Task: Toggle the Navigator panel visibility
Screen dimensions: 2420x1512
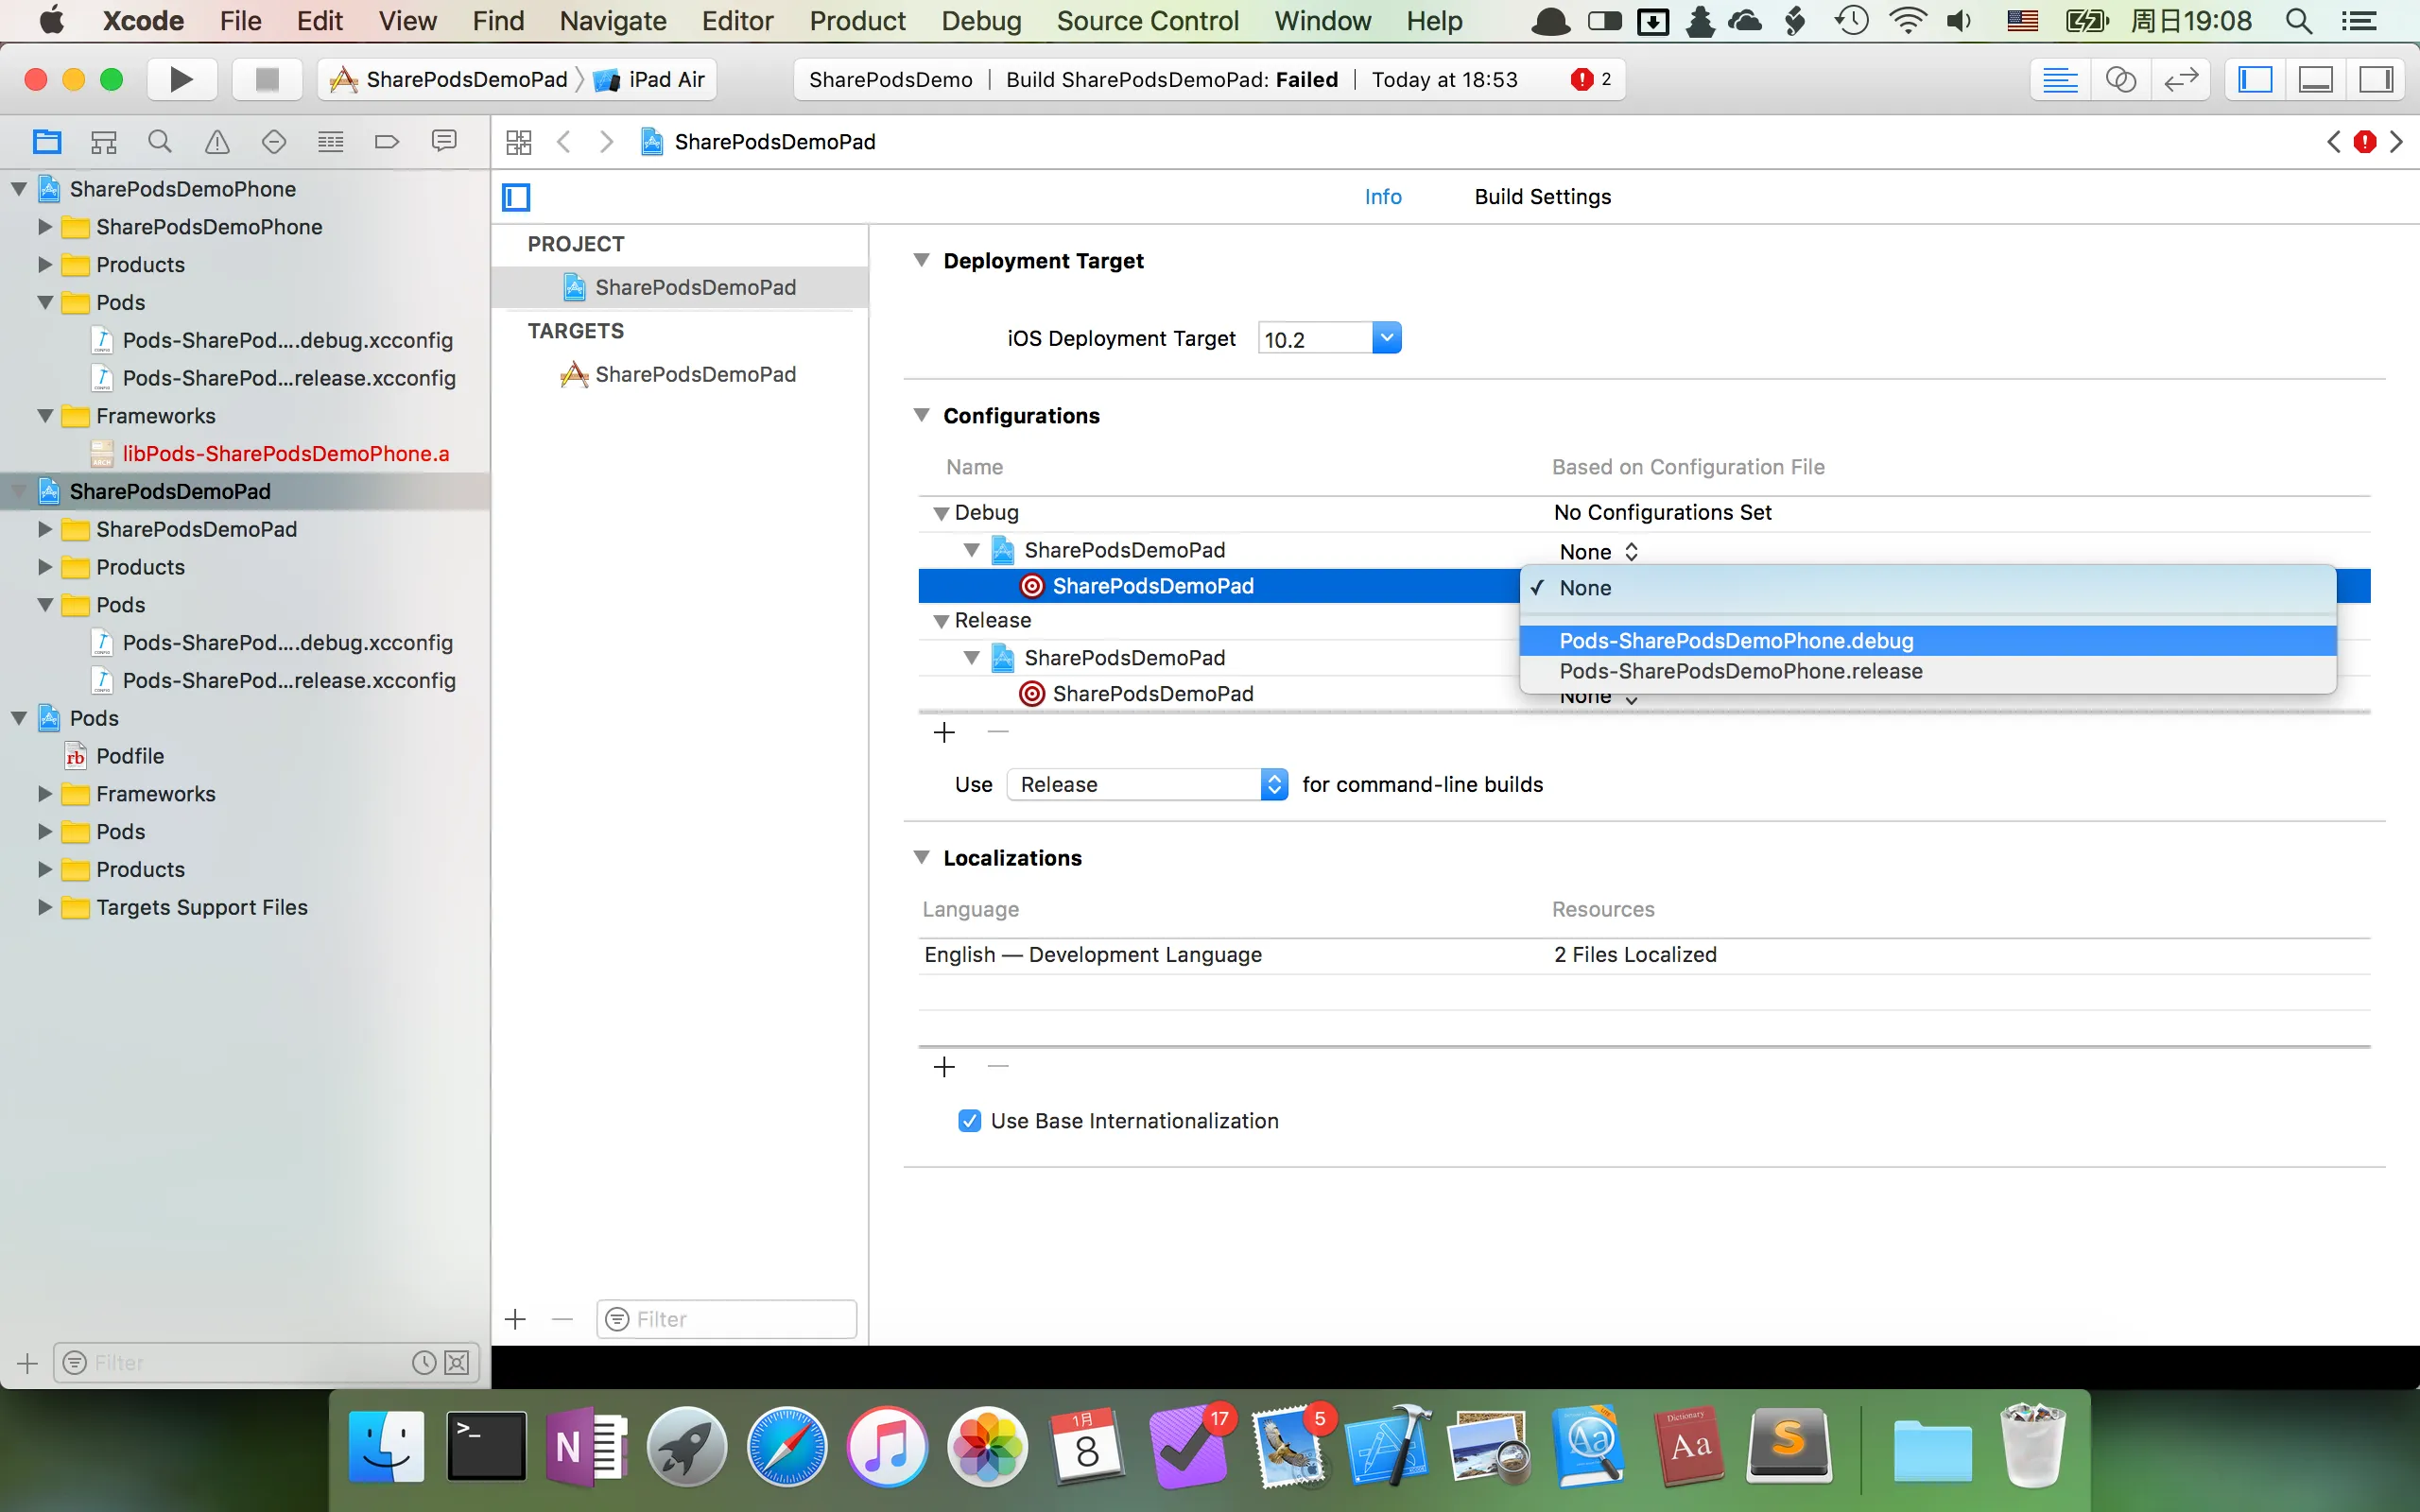Action: click(x=2255, y=79)
